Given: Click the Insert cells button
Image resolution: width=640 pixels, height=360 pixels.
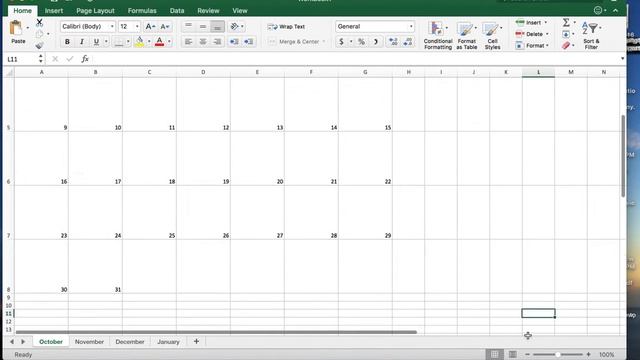Looking at the screenshot, I should click(x=531, y=22).
